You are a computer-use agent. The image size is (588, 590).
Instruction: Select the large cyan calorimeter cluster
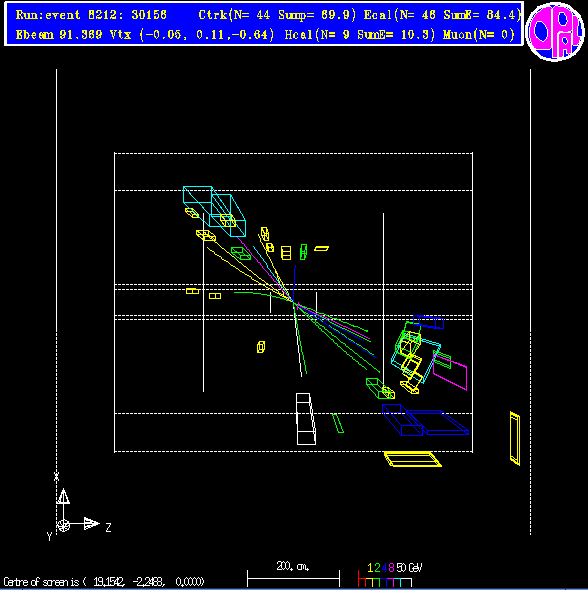pyautogui.click(x=214, y=211)
